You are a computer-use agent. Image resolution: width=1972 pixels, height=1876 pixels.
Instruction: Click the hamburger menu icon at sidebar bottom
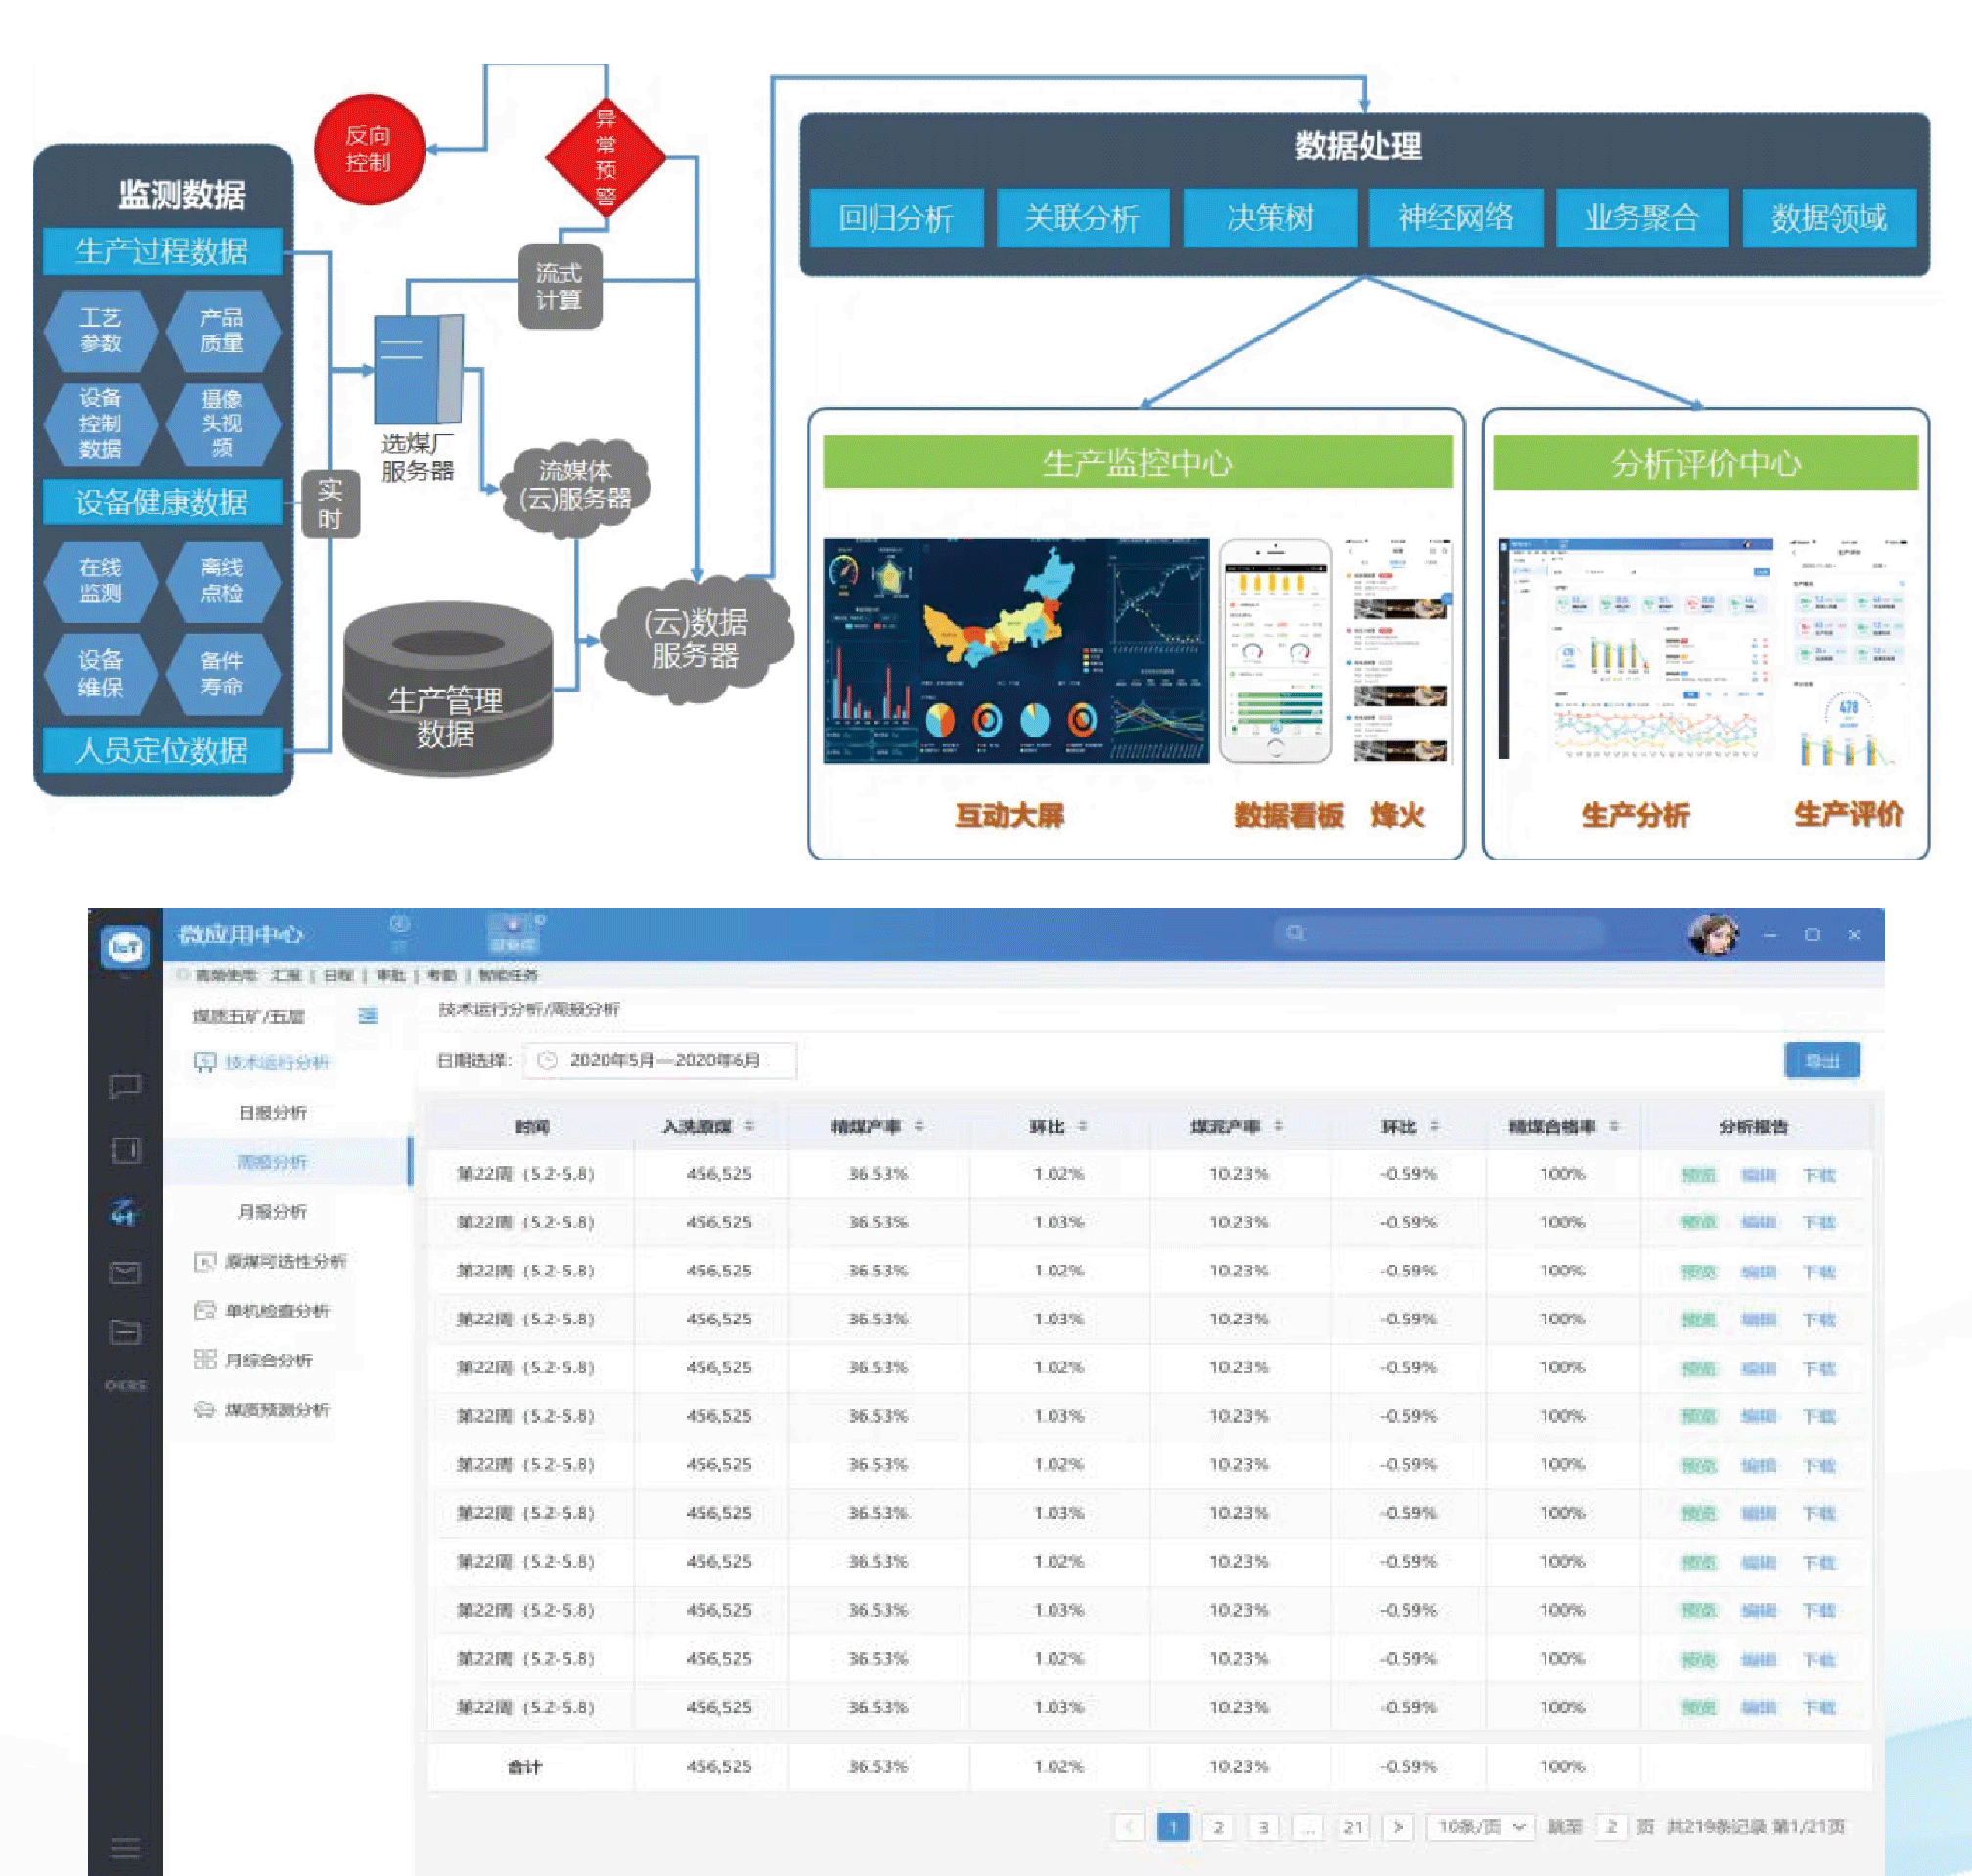pos(125,1847)
